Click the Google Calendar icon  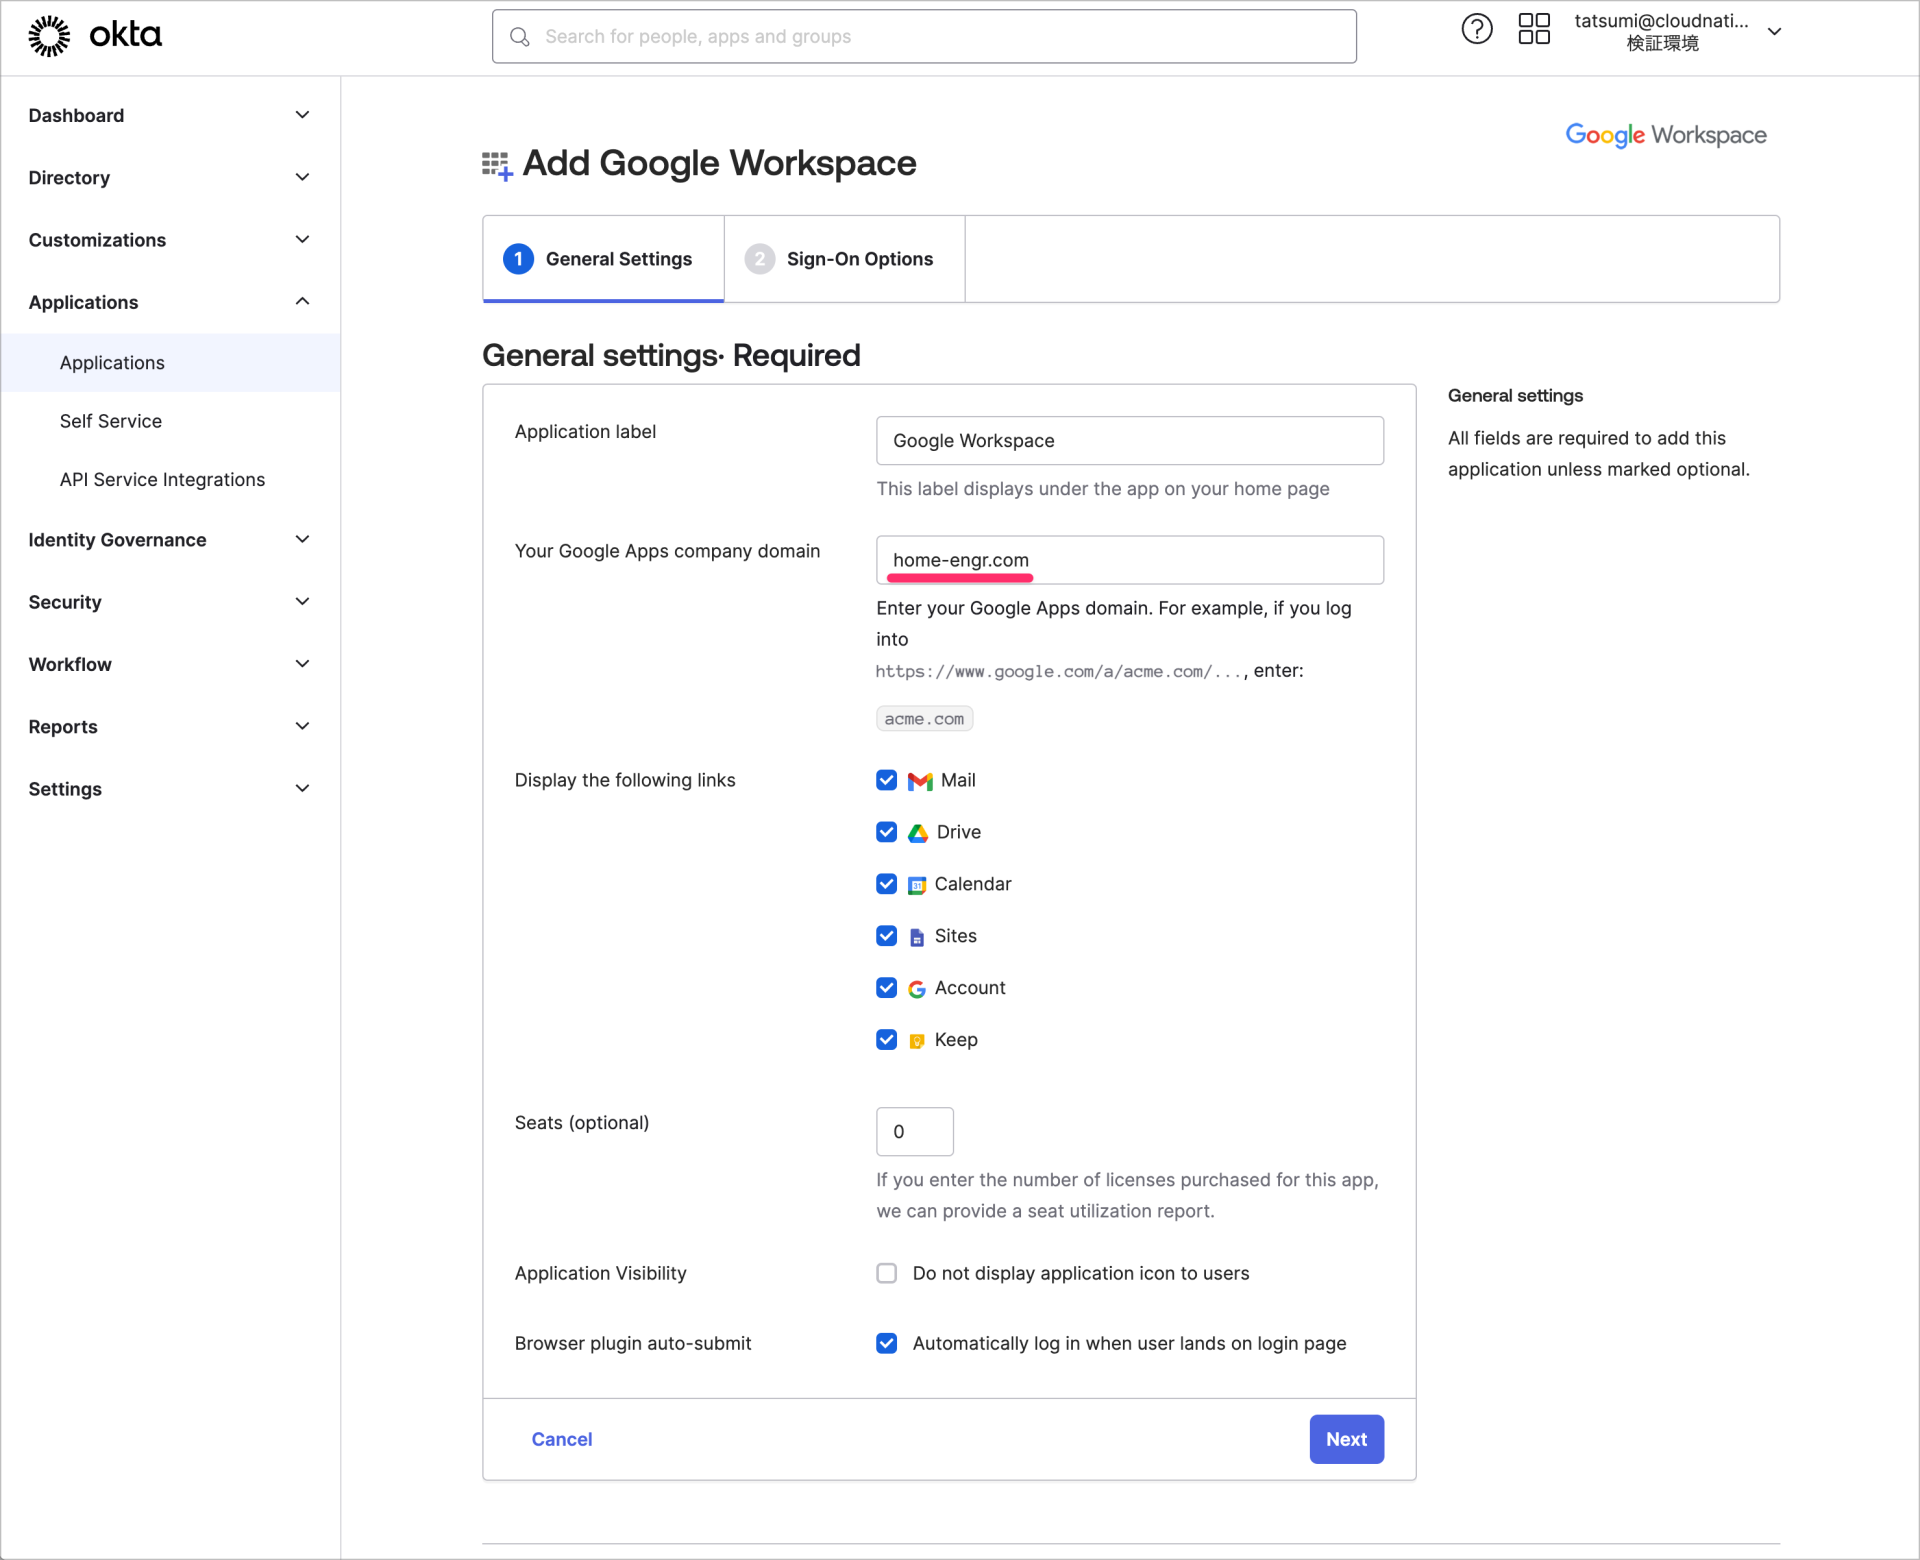click(x=918, y=884)
